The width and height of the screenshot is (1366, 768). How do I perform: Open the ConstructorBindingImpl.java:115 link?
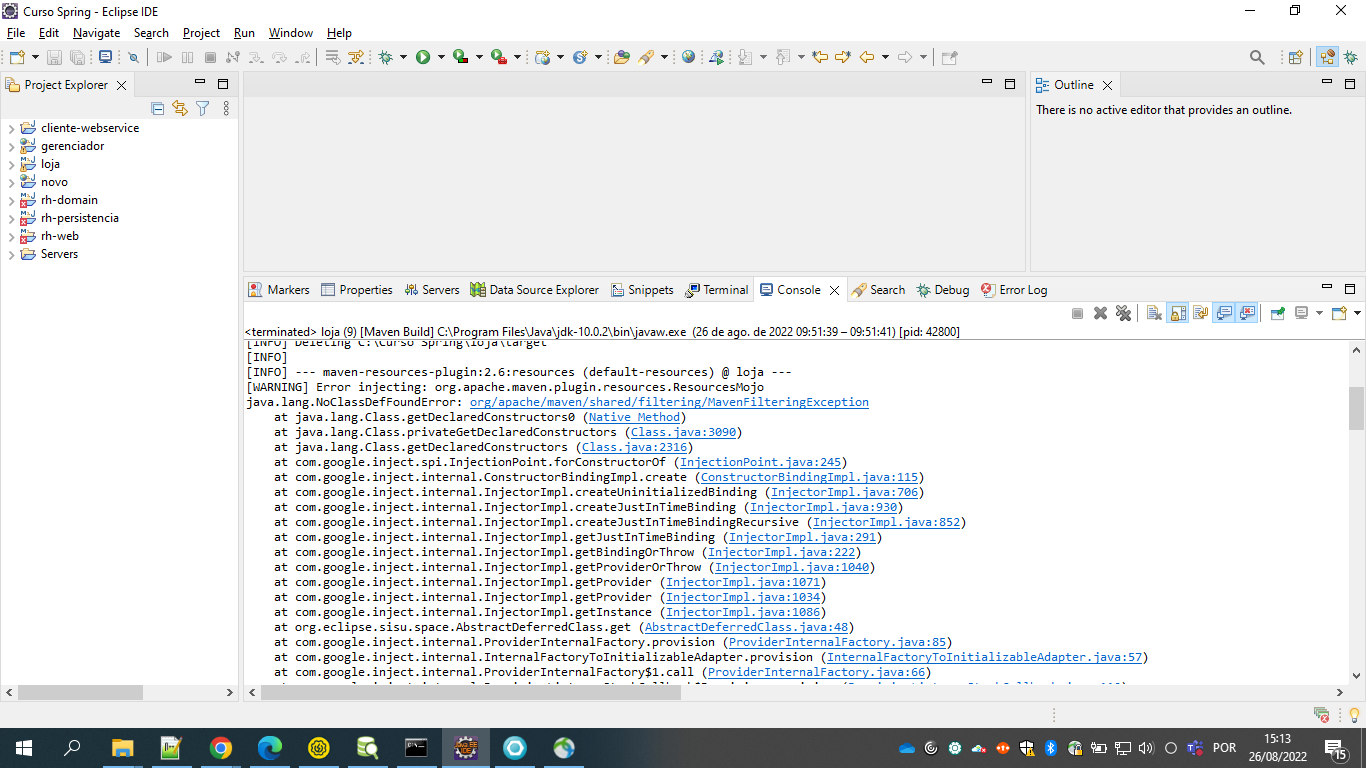809,477
